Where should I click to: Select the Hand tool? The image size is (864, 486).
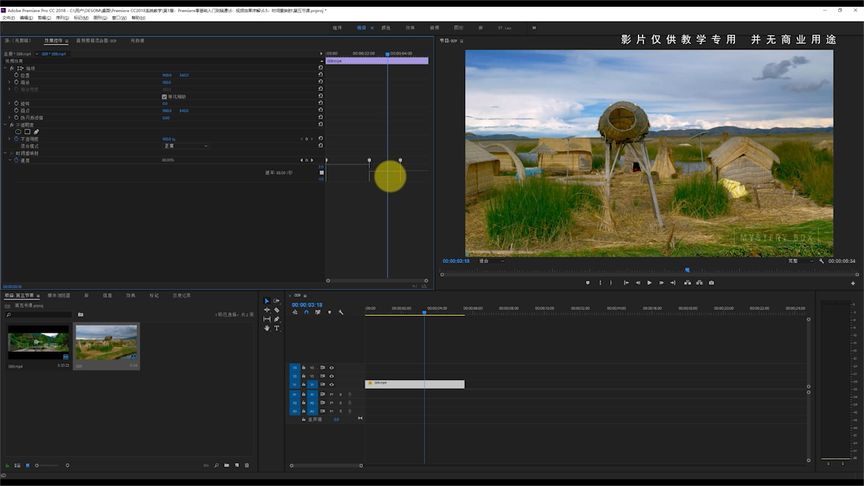(x=267, y=328)
